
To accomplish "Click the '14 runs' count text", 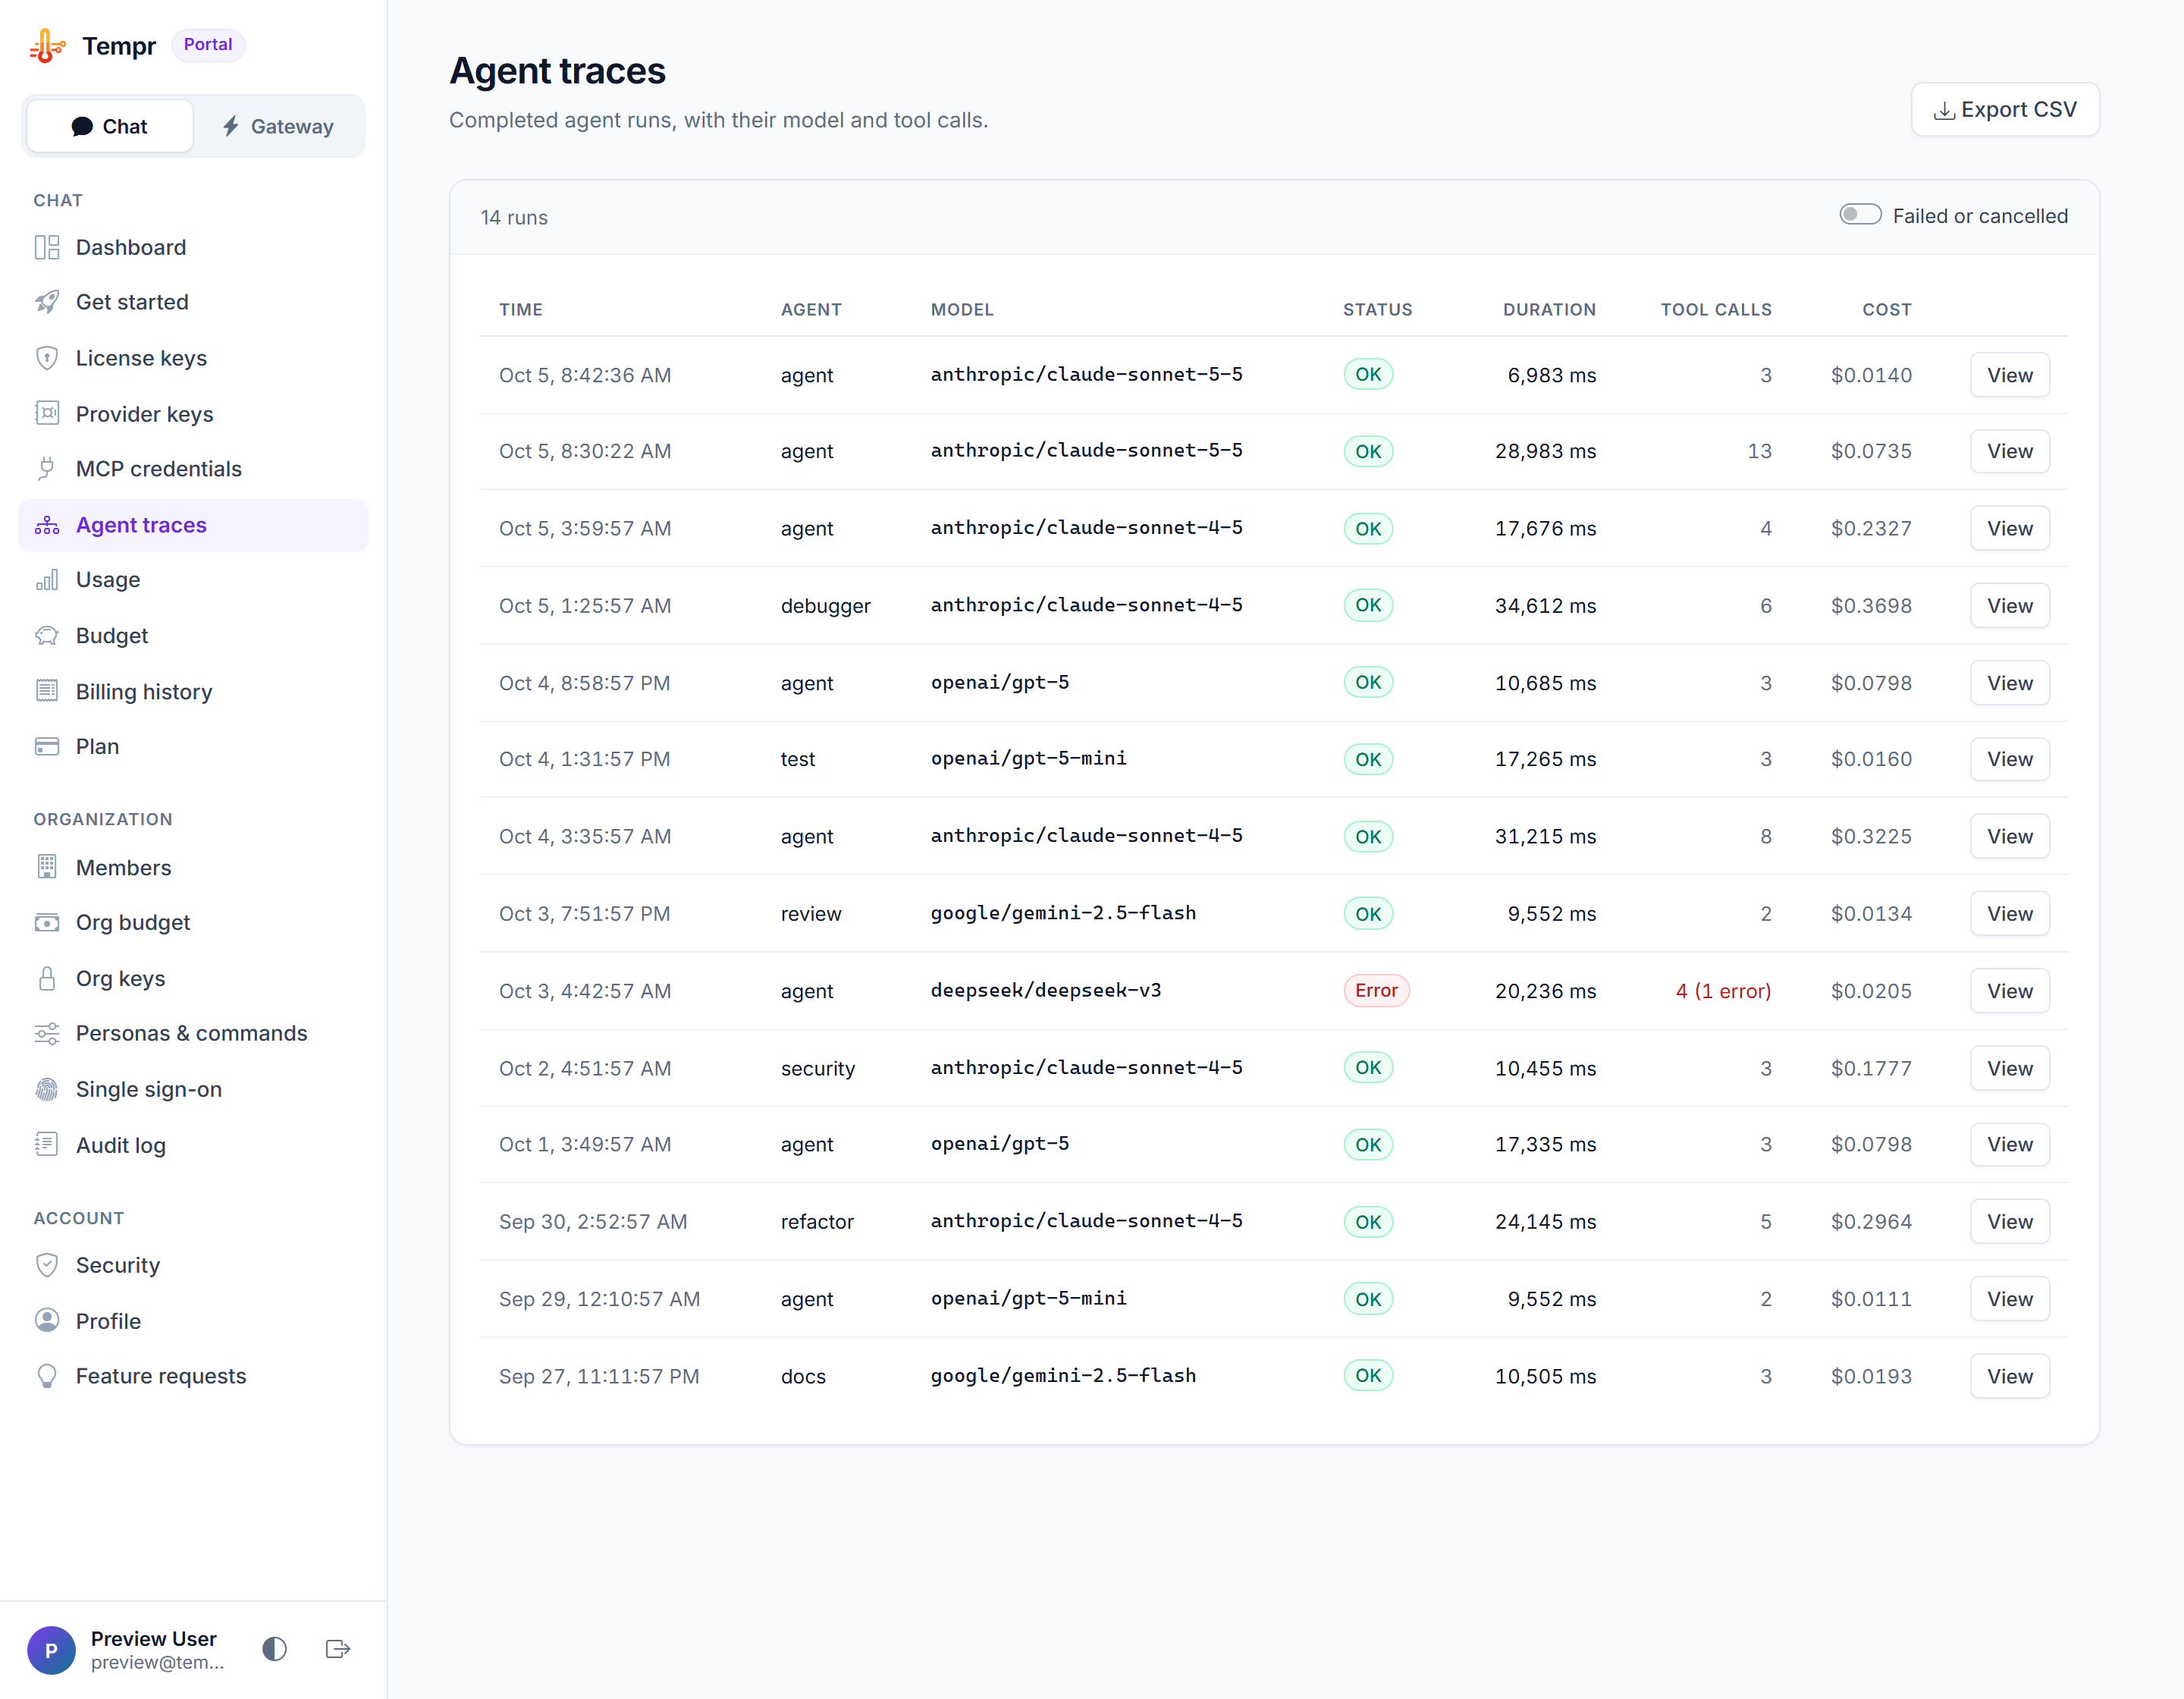I will click(514, 217).
